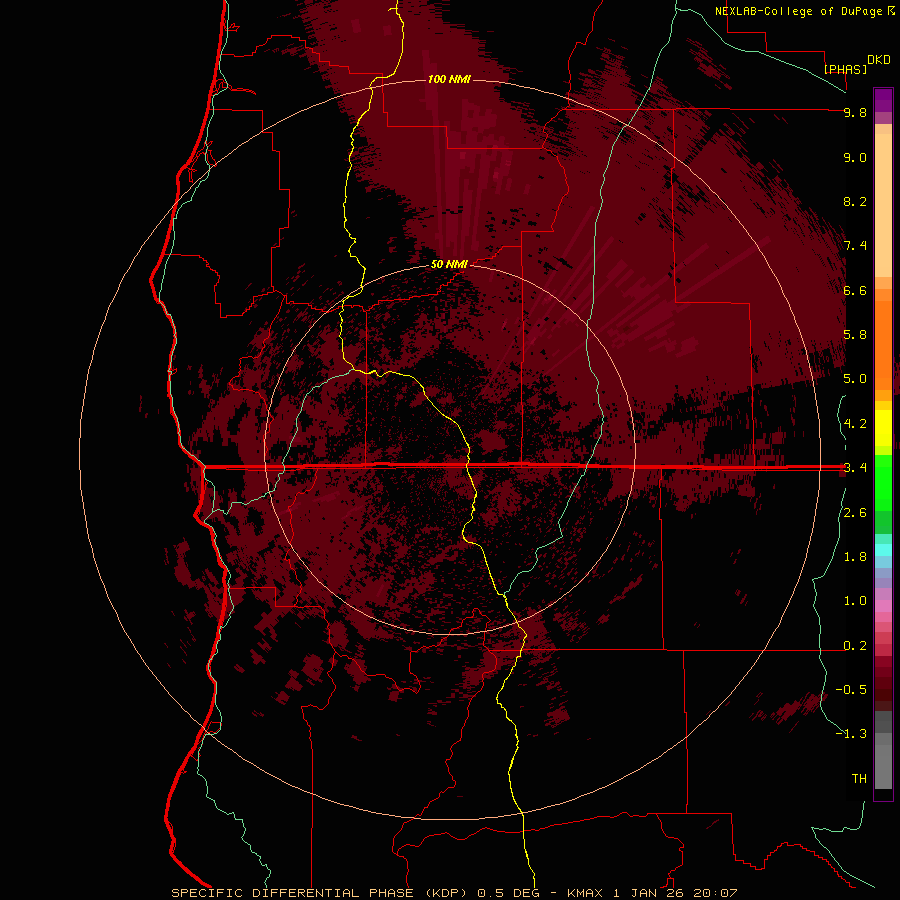Click the 100 NMI range ring label
The height and width of the screenshot is (900, 900).
pos(449,79)
